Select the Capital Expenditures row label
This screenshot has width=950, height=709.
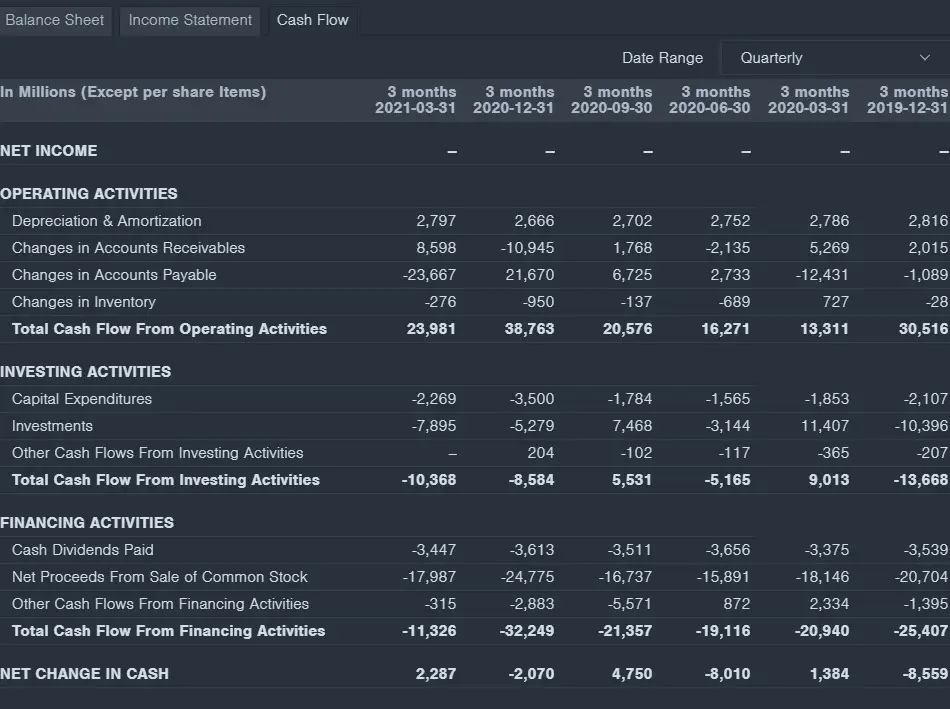click(82, 399)
